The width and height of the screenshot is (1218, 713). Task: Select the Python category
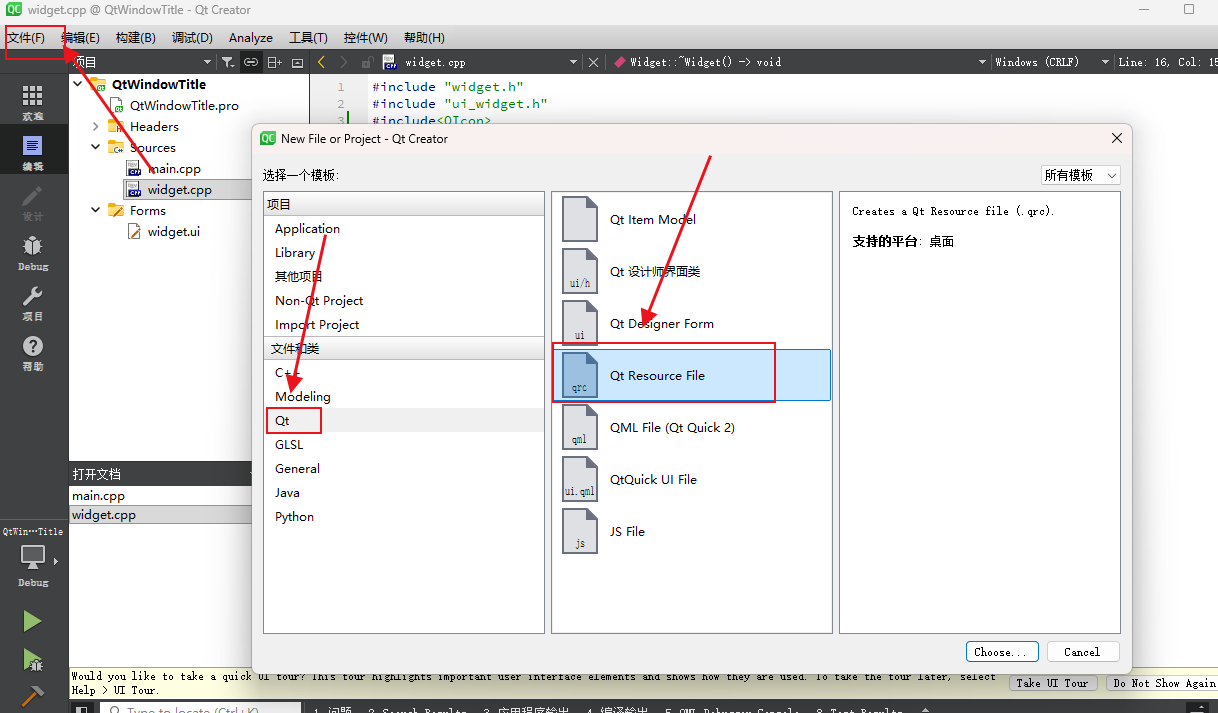(404, 517)
